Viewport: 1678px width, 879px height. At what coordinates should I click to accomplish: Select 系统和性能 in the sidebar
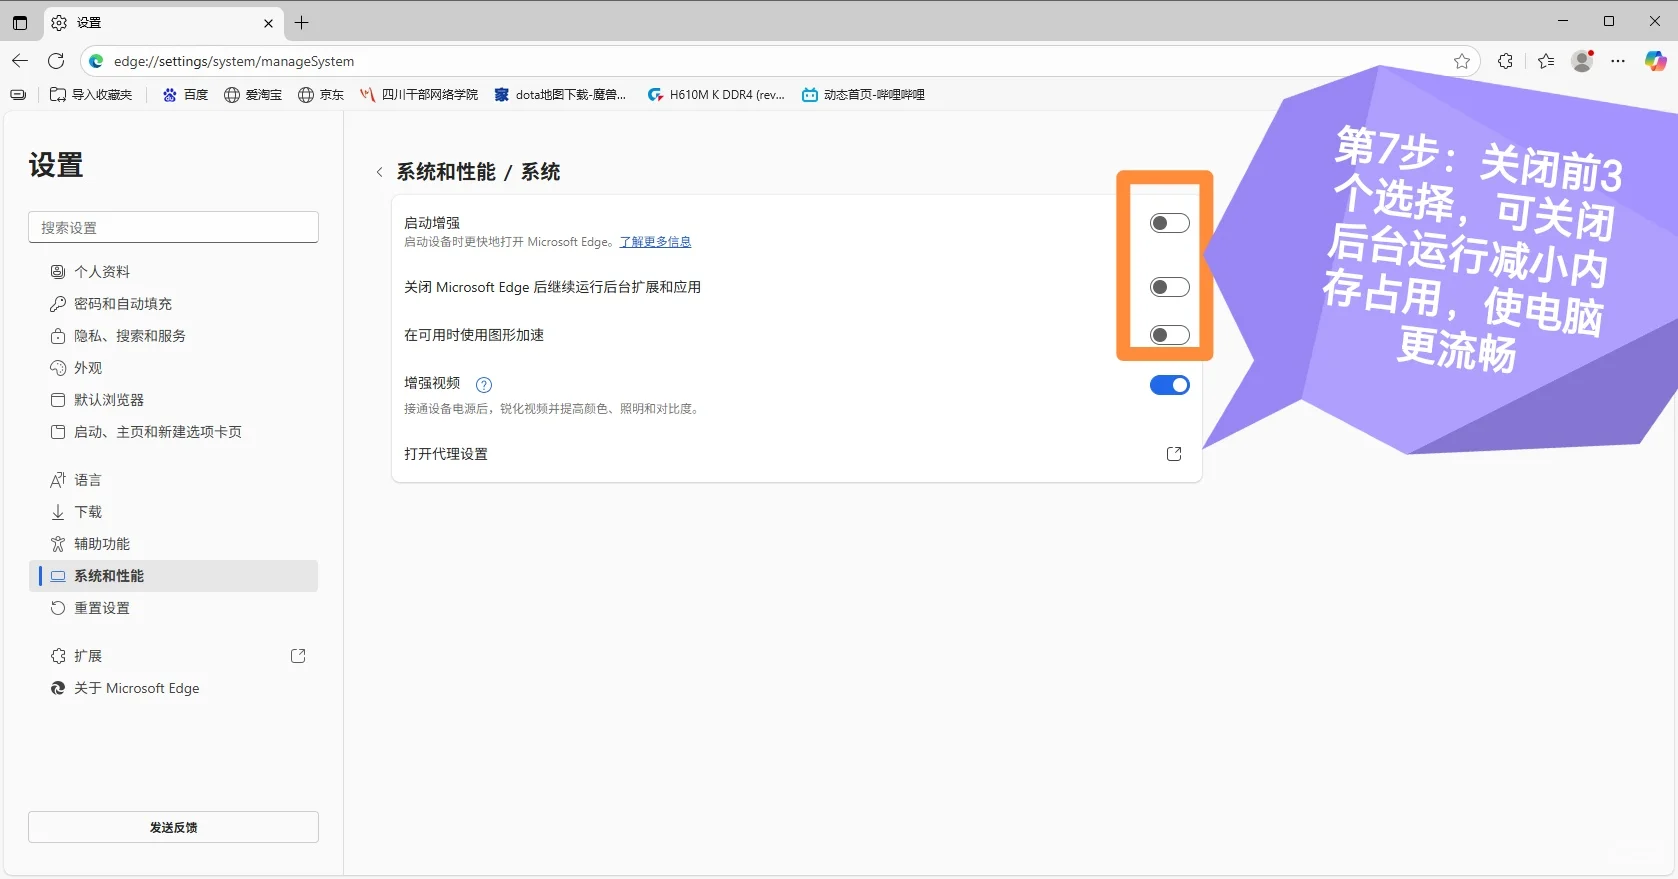pos(173,576)
